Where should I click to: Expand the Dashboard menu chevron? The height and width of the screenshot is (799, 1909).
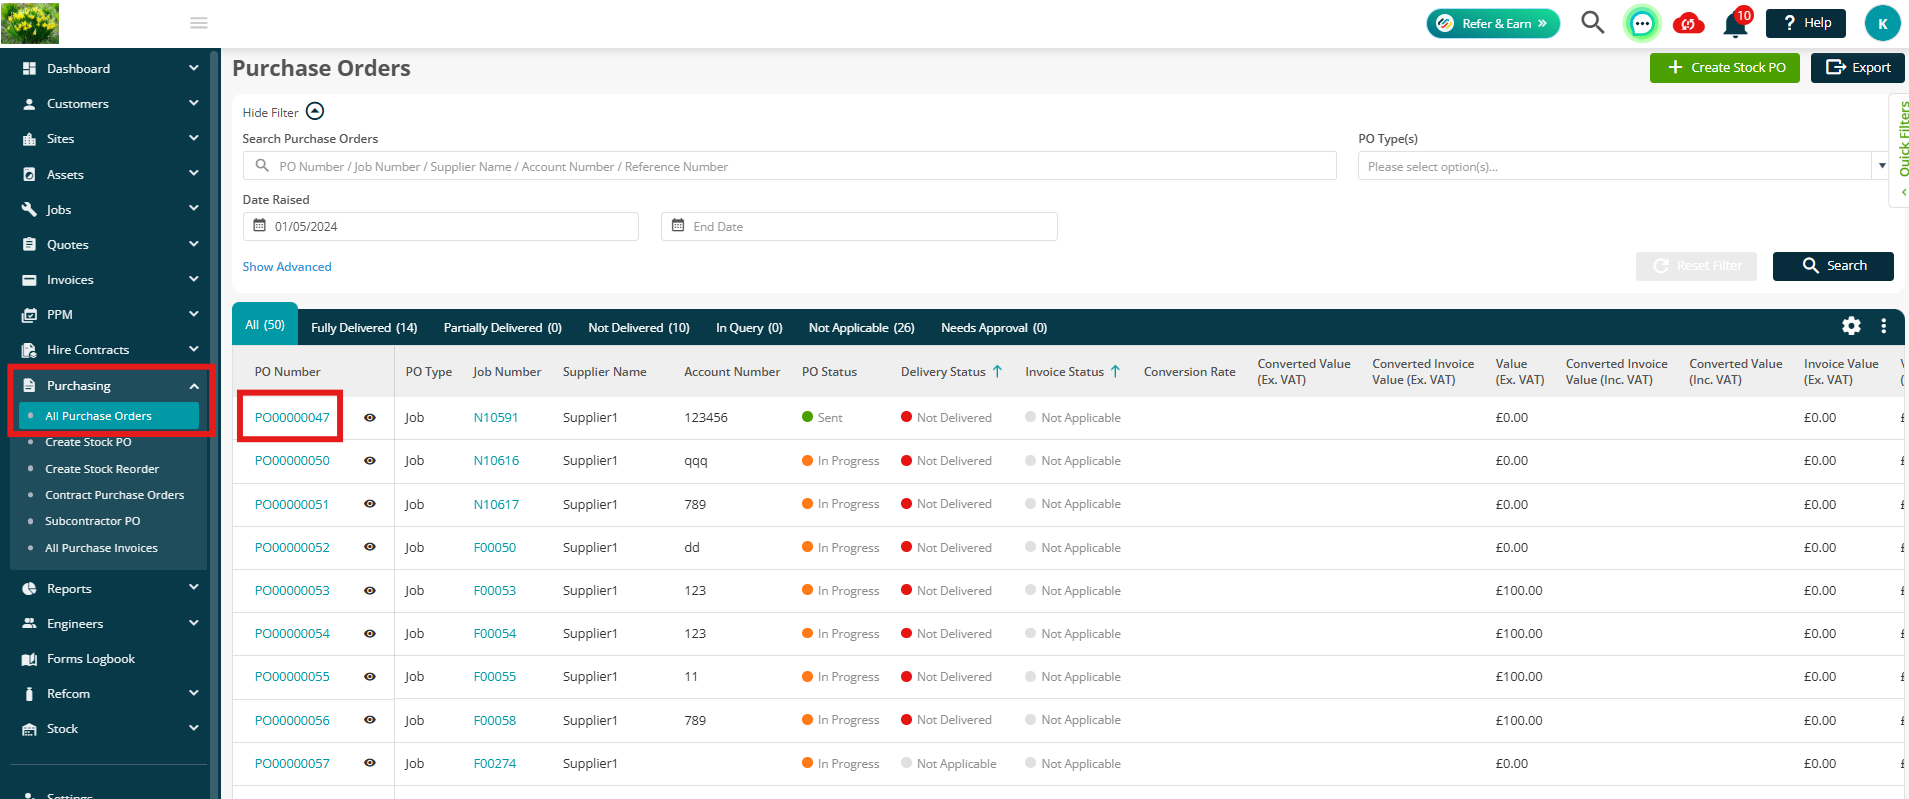coord(194,68)
